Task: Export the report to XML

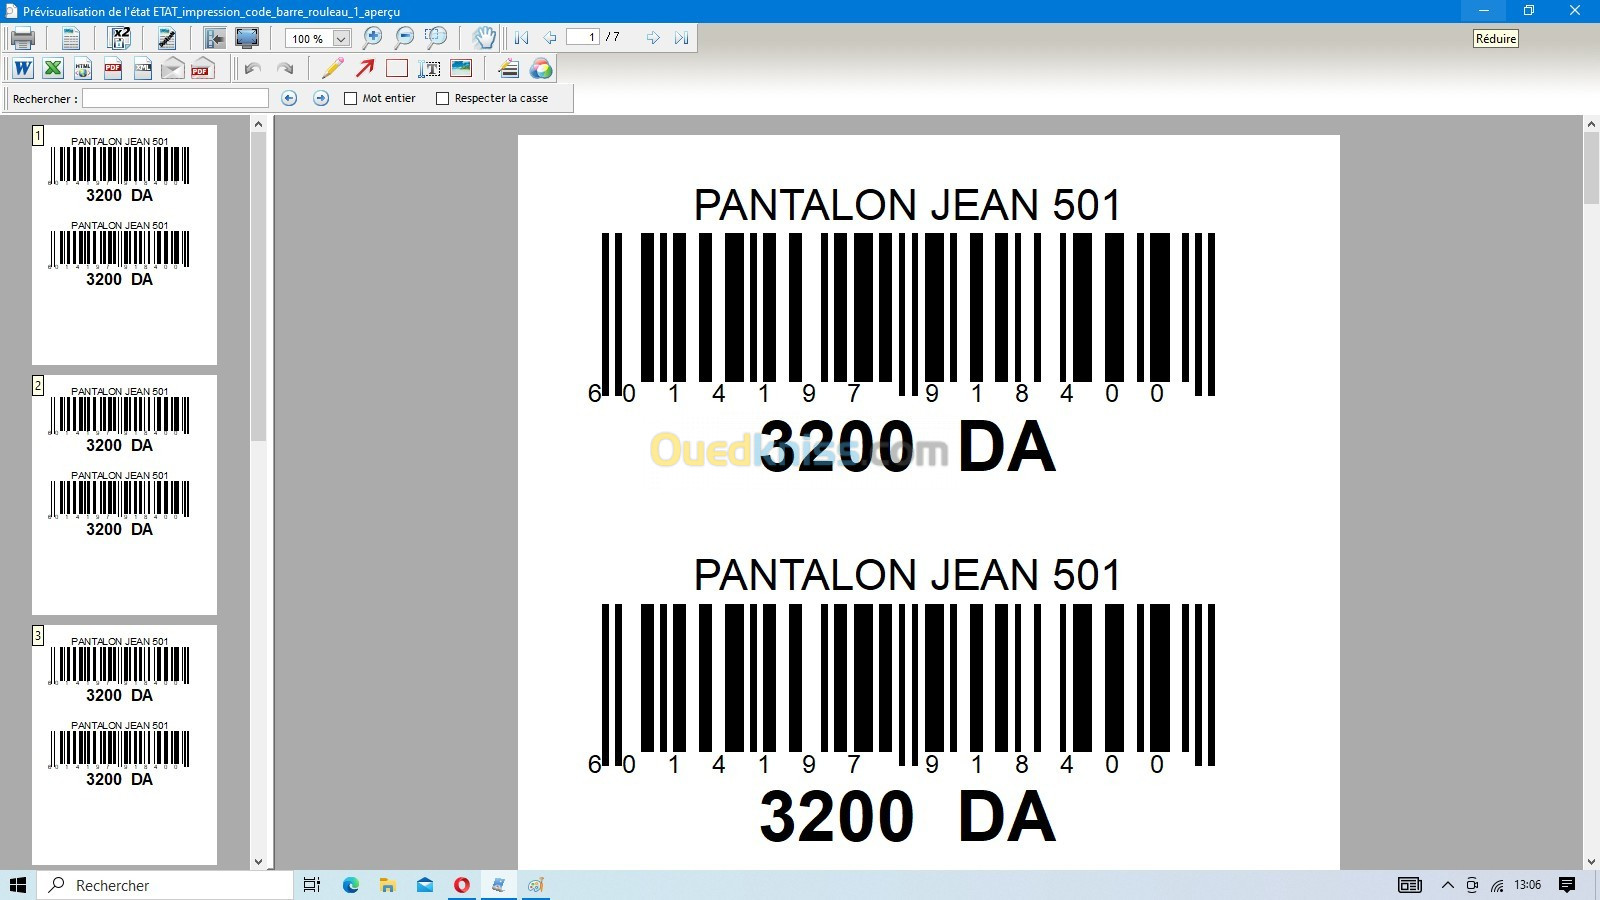Action: click(x=143, y=68)
